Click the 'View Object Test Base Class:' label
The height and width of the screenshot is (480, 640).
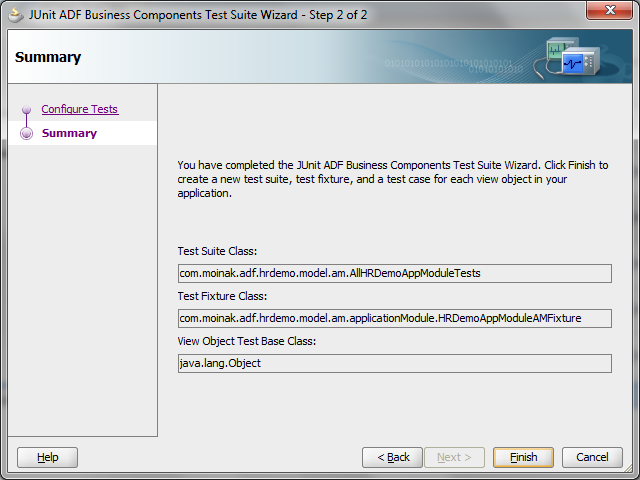click(247, 341)
